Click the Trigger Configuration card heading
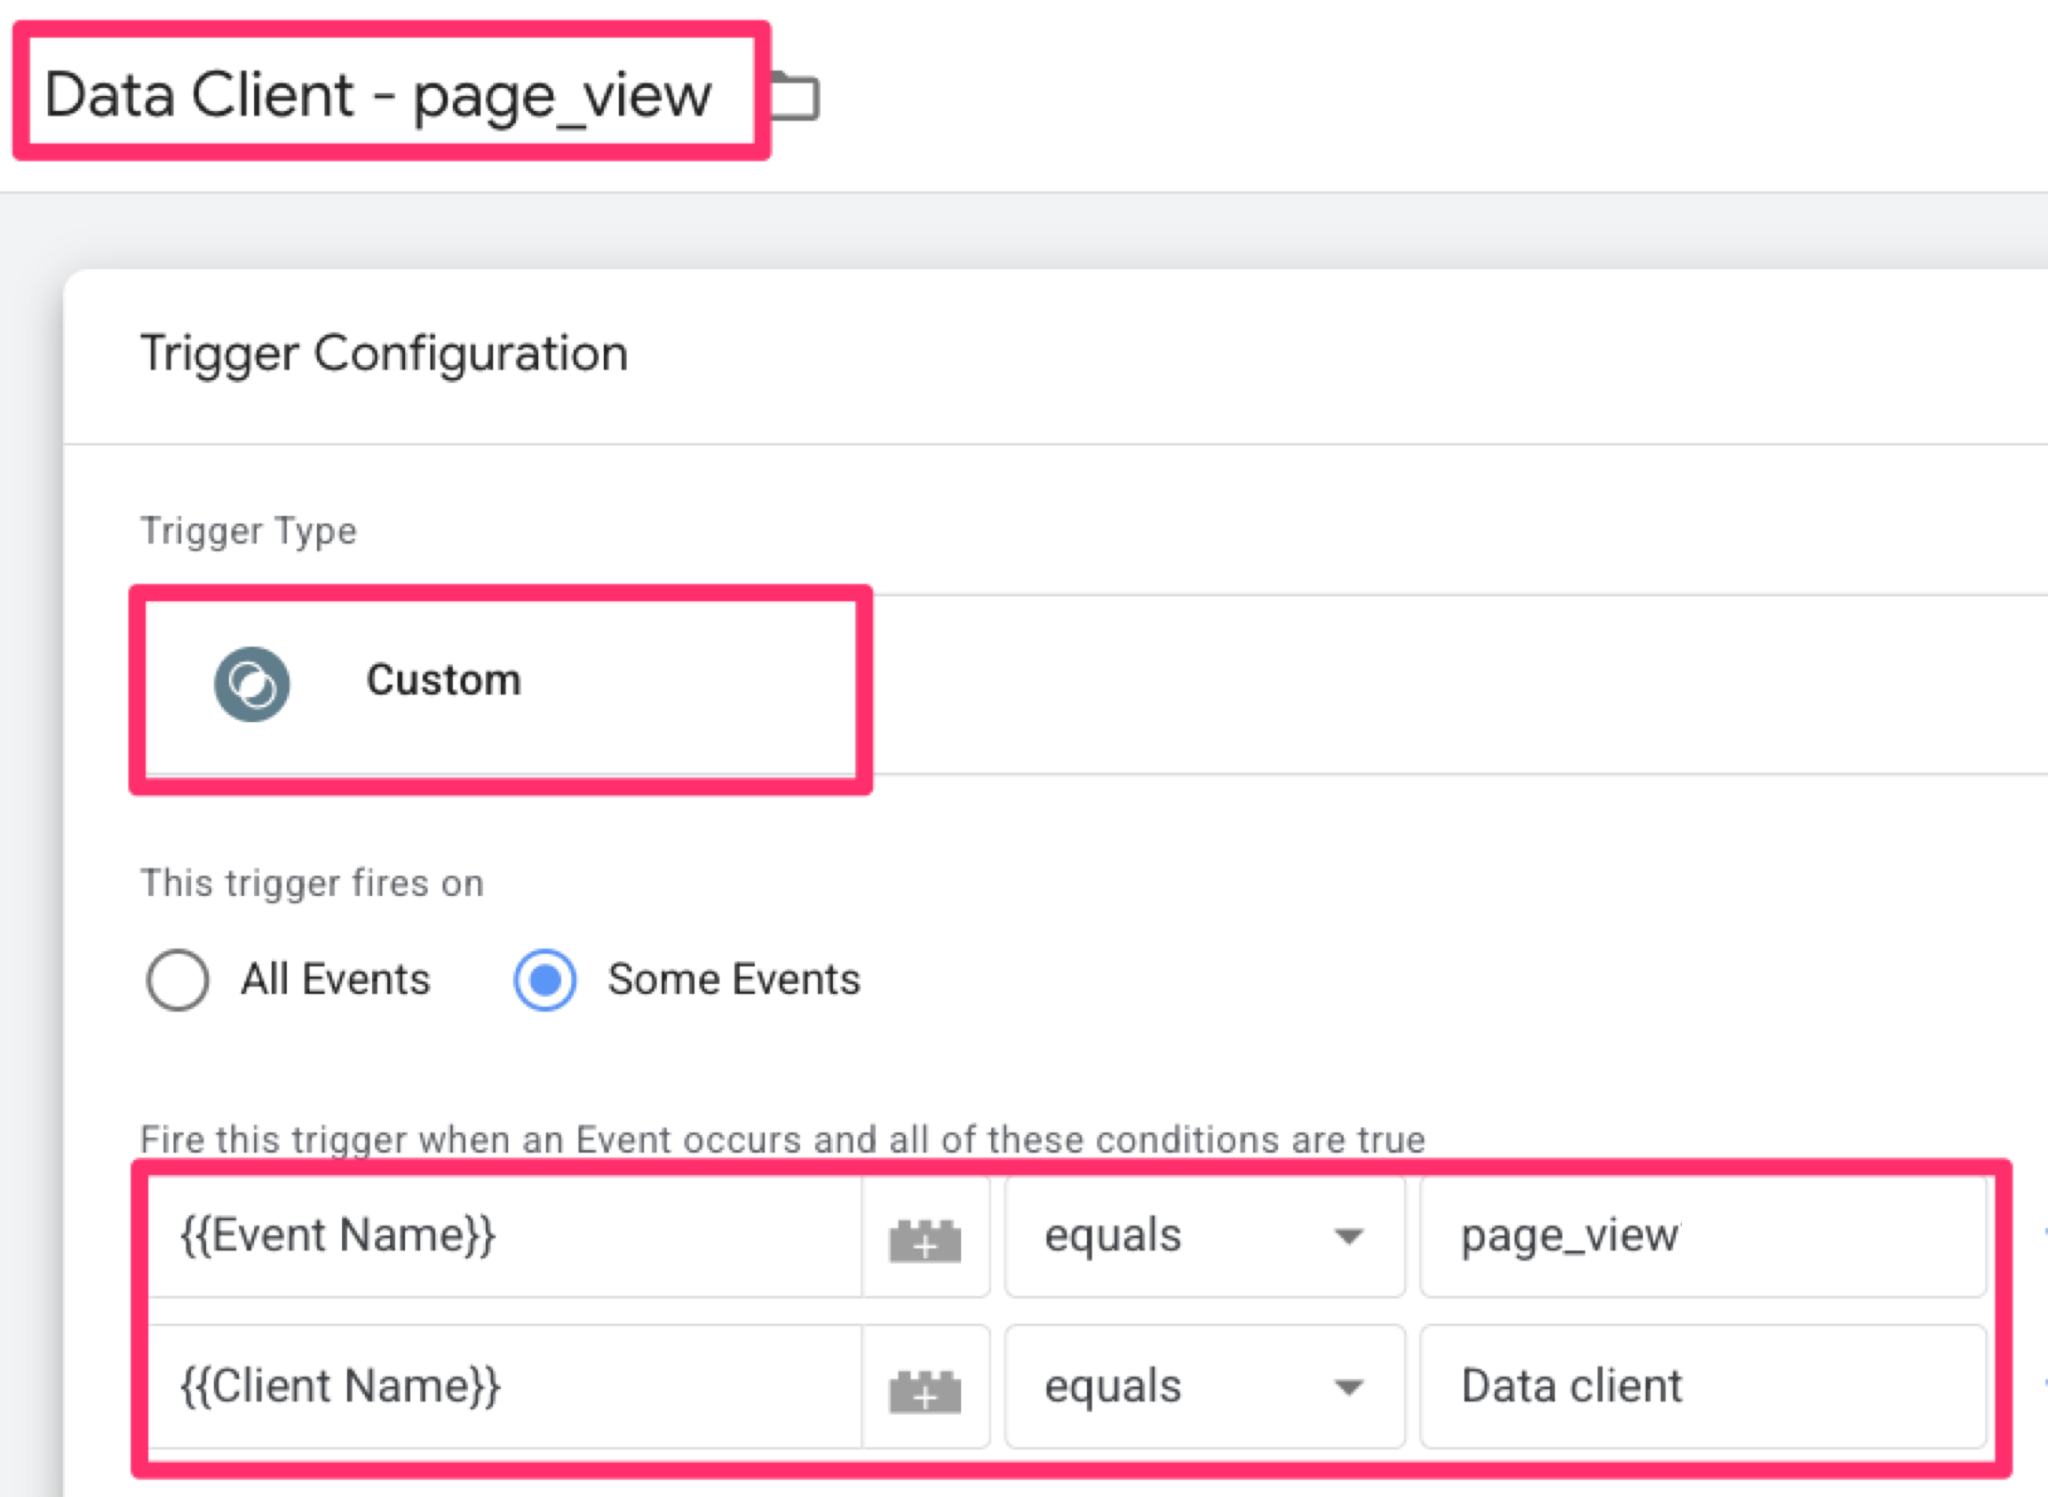This screenshot has height=1497, width=2048. 384,353
